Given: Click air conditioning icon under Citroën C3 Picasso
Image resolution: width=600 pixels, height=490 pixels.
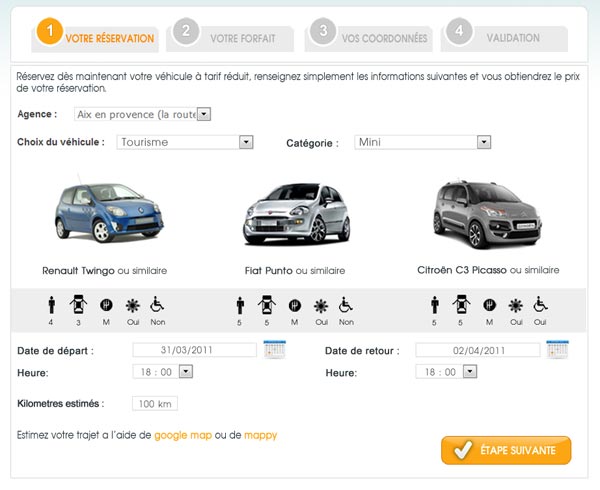Looking at the screenshot, I should 515,306.
